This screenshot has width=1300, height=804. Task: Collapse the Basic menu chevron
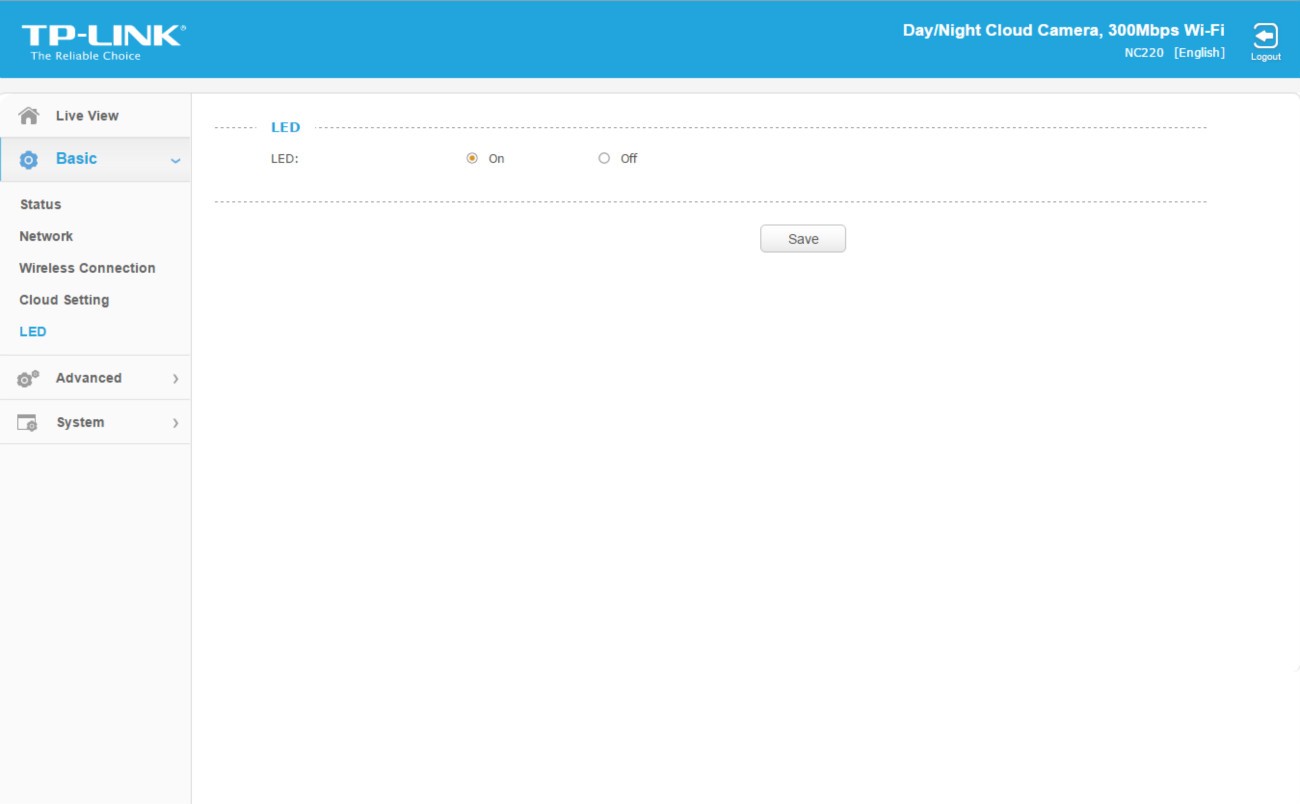pyautogui.click(x=175, y=161)
